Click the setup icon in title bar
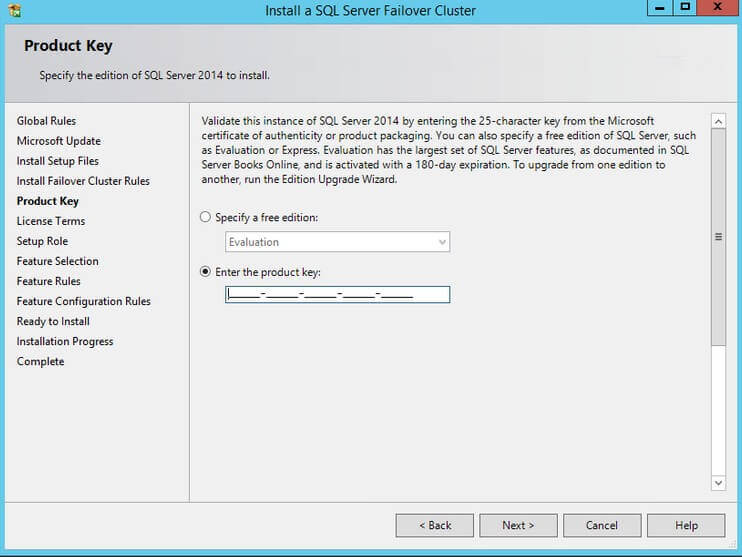 point(13,11)
